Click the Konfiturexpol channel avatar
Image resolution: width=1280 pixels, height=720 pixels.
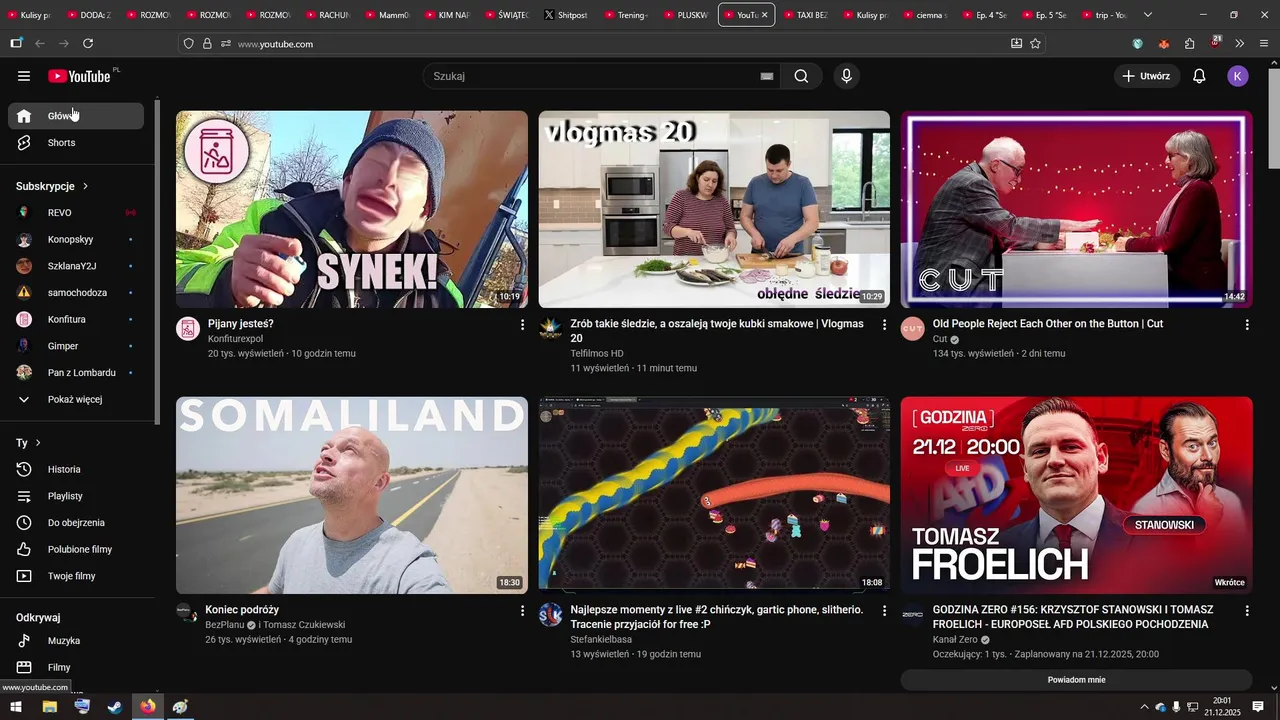tap(188, 329)
